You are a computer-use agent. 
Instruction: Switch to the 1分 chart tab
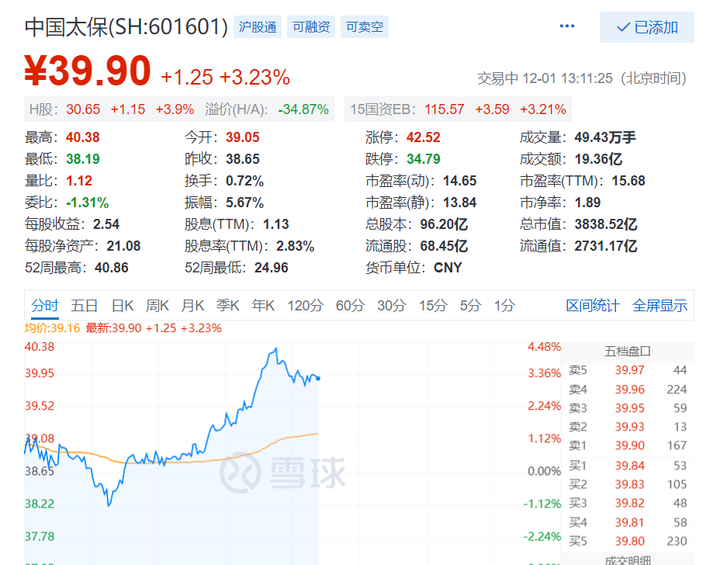coord(504,305)
